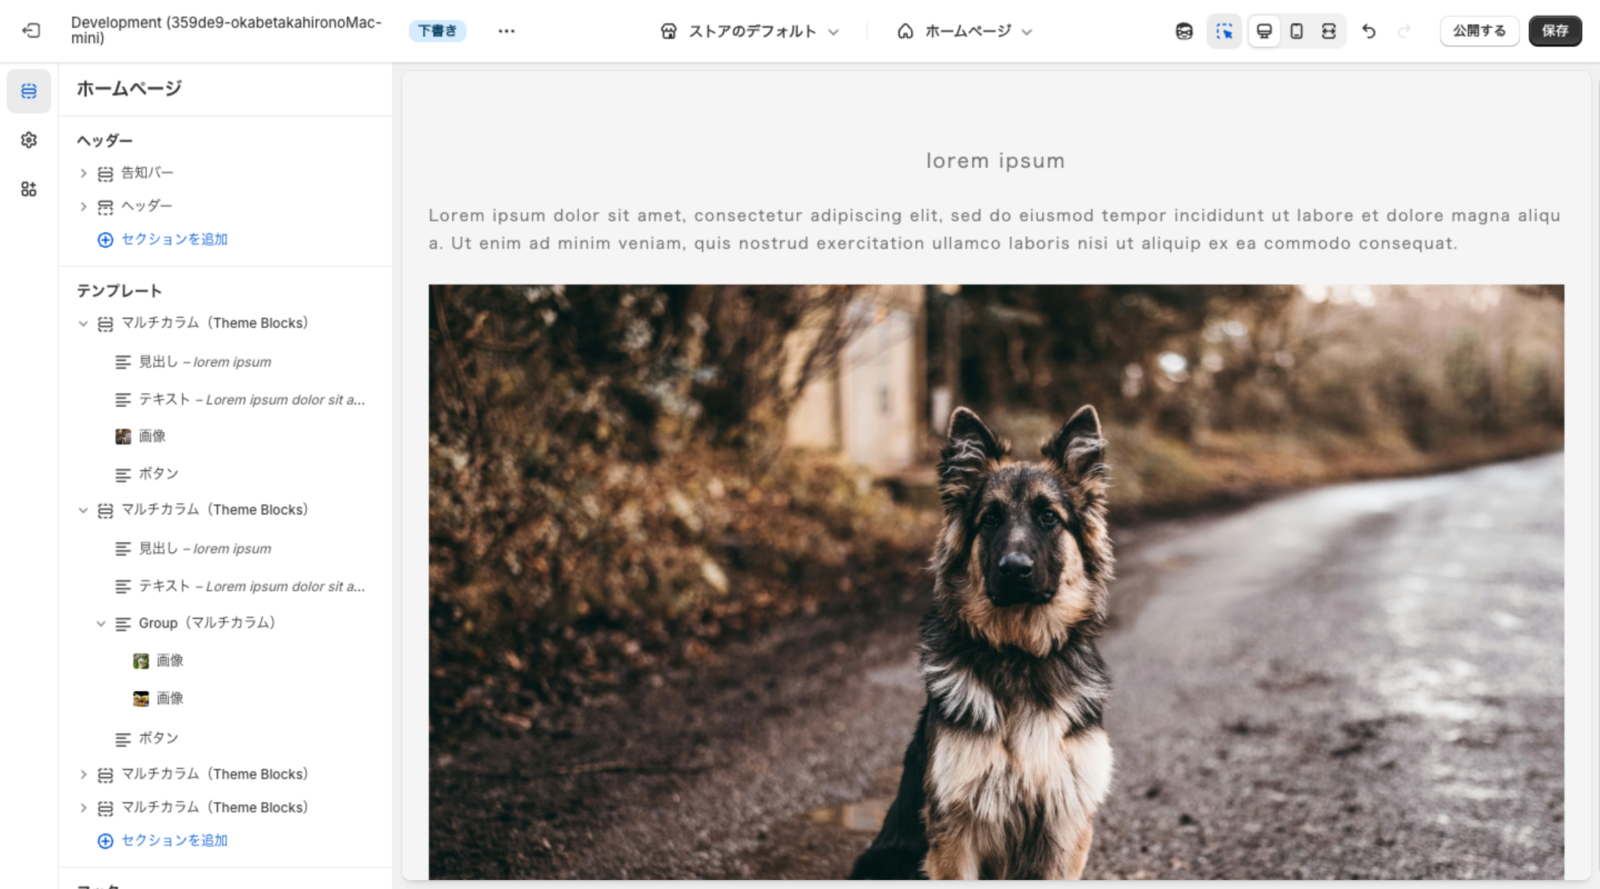Open the ホームページ template dropdown
Viewport: 1600px width, 889px height.
[965, 31]
